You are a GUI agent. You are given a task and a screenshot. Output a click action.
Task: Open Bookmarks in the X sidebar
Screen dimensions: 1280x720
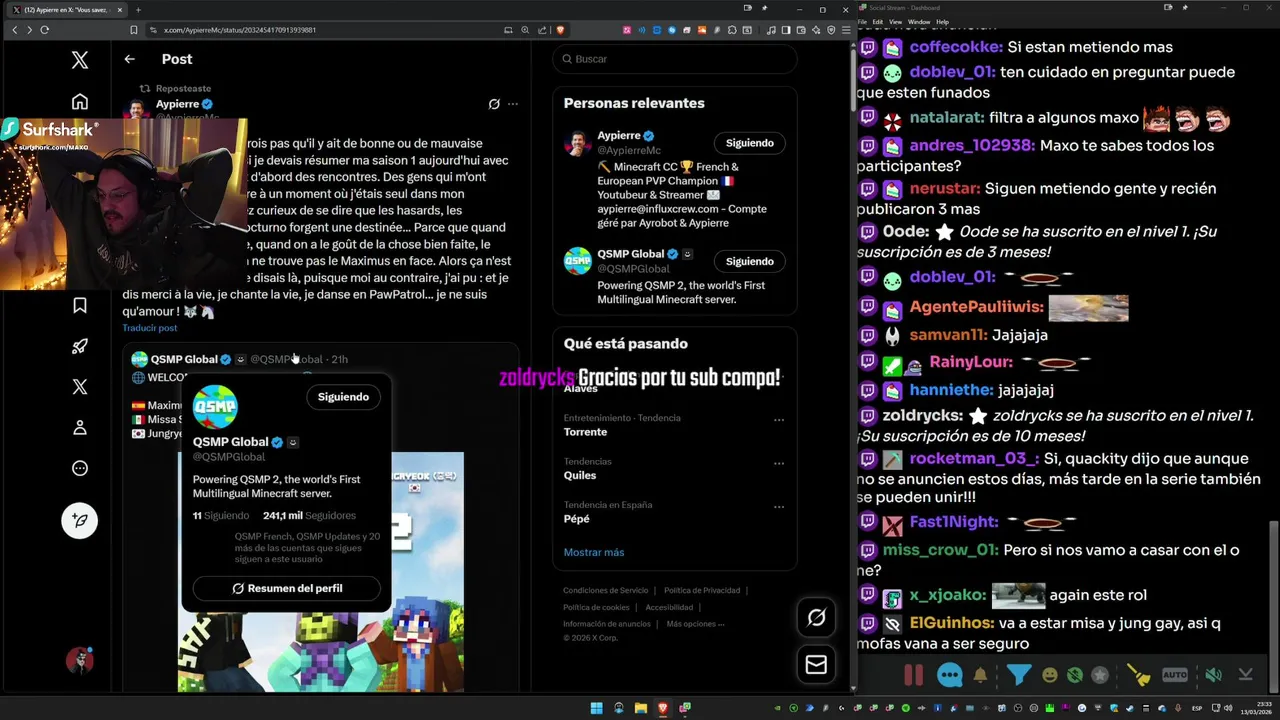pyautogui.click(x=80, y=305)
